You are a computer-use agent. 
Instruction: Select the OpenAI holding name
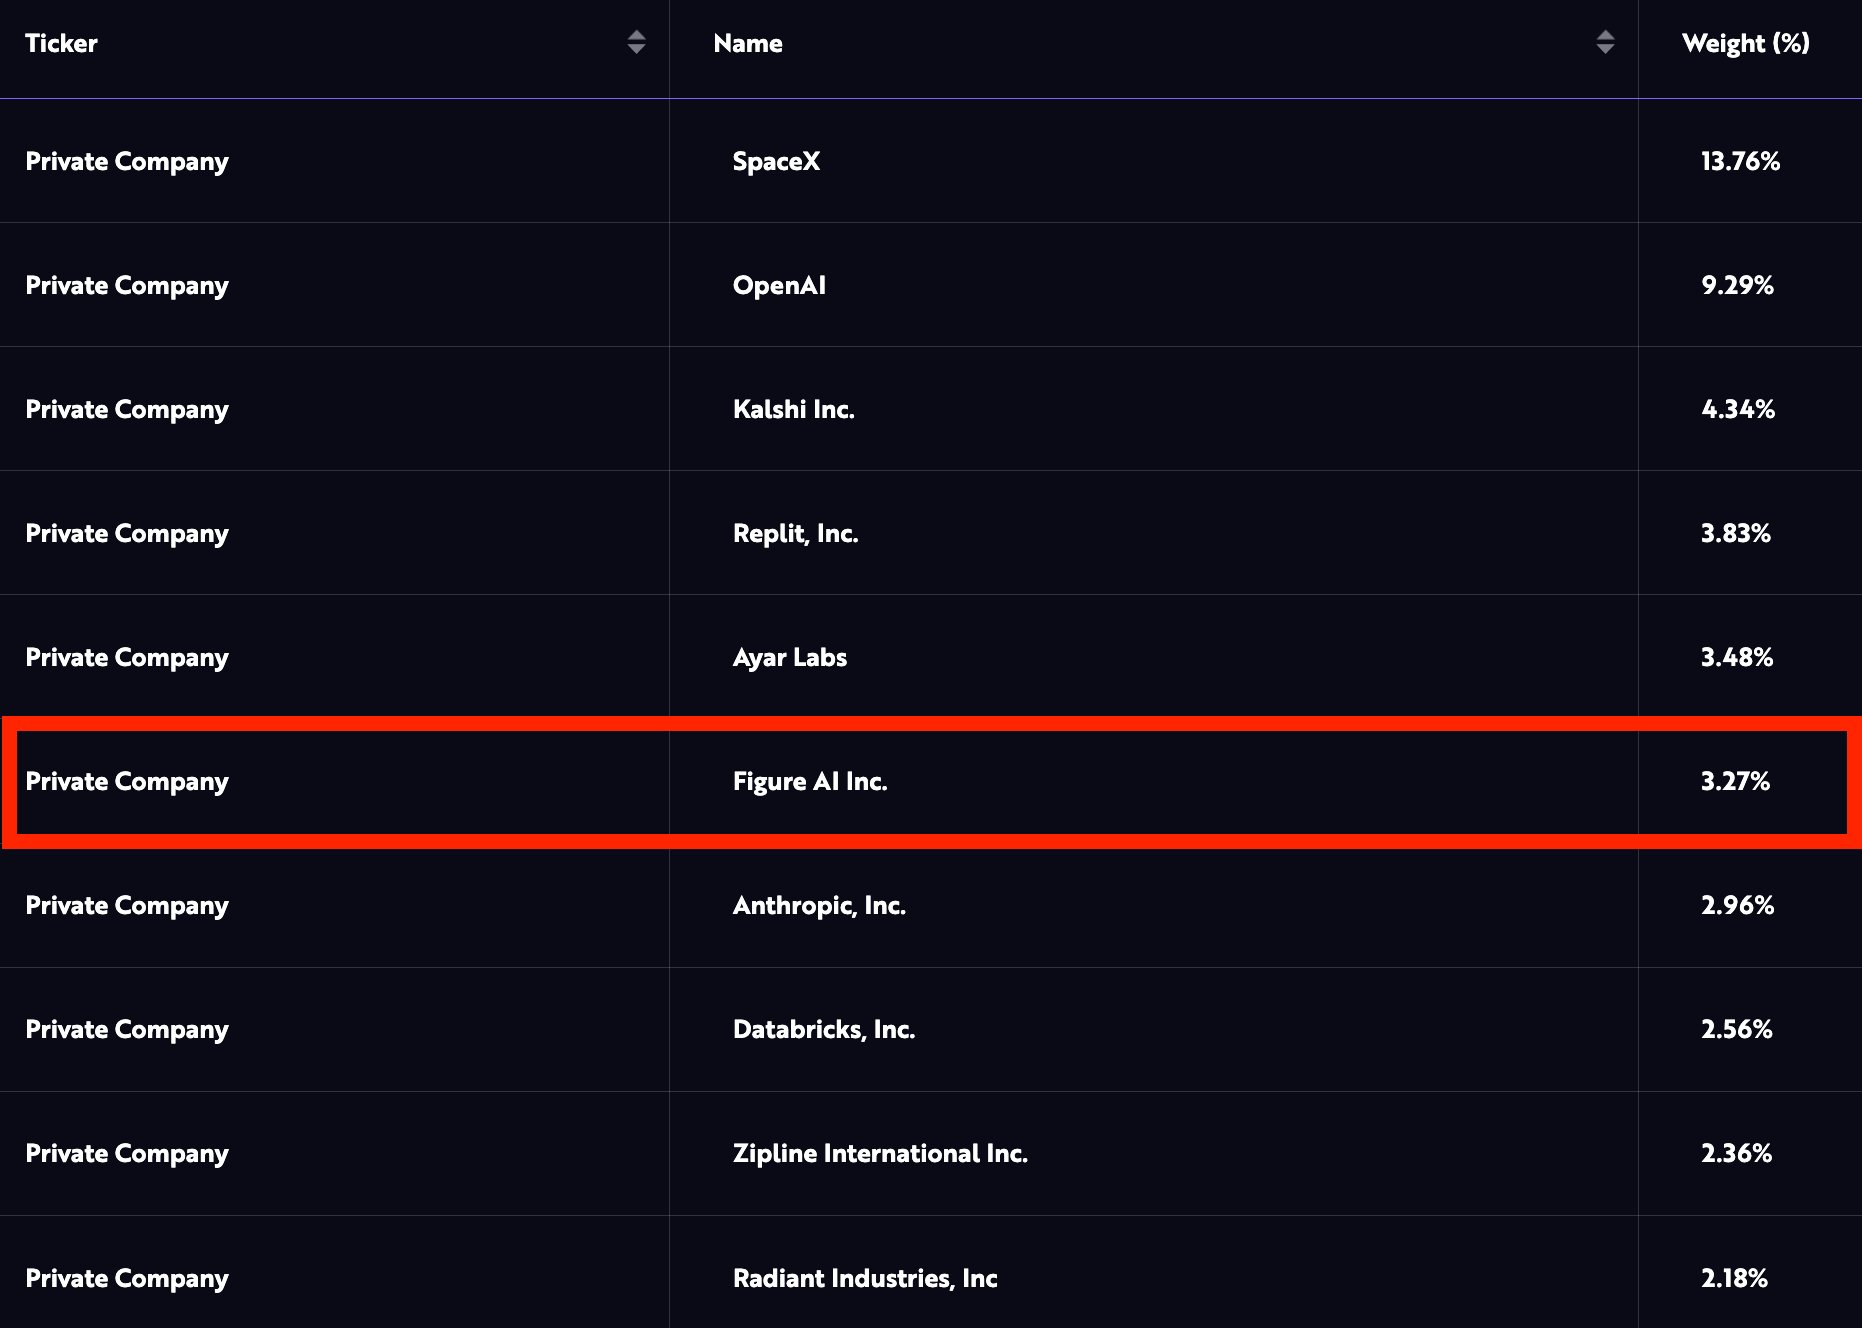(779, 285)
